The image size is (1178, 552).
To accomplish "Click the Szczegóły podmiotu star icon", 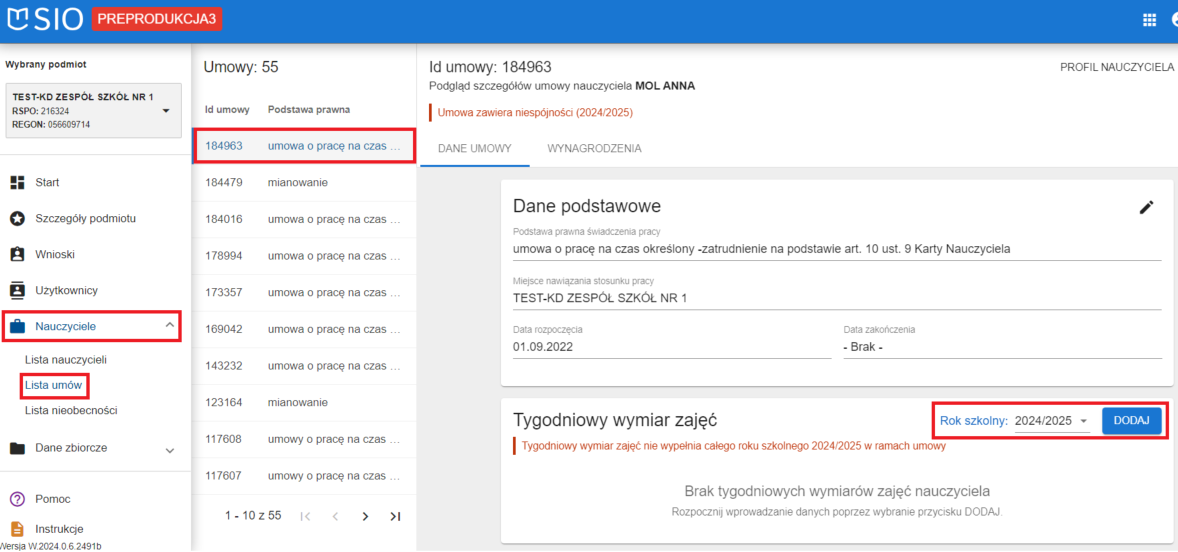I will pos(17,218).
